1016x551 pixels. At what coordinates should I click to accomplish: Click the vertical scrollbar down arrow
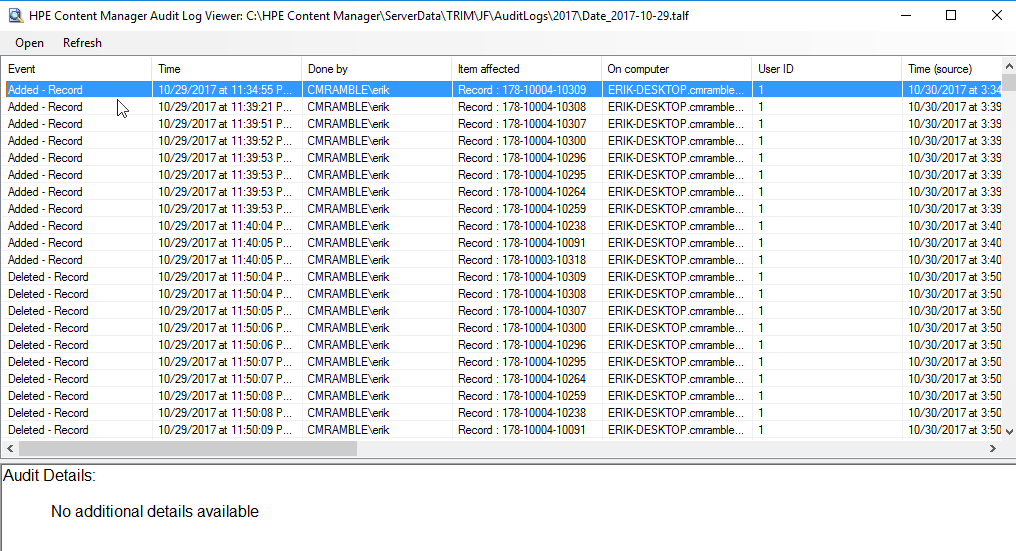click(x=1009, y=431)
